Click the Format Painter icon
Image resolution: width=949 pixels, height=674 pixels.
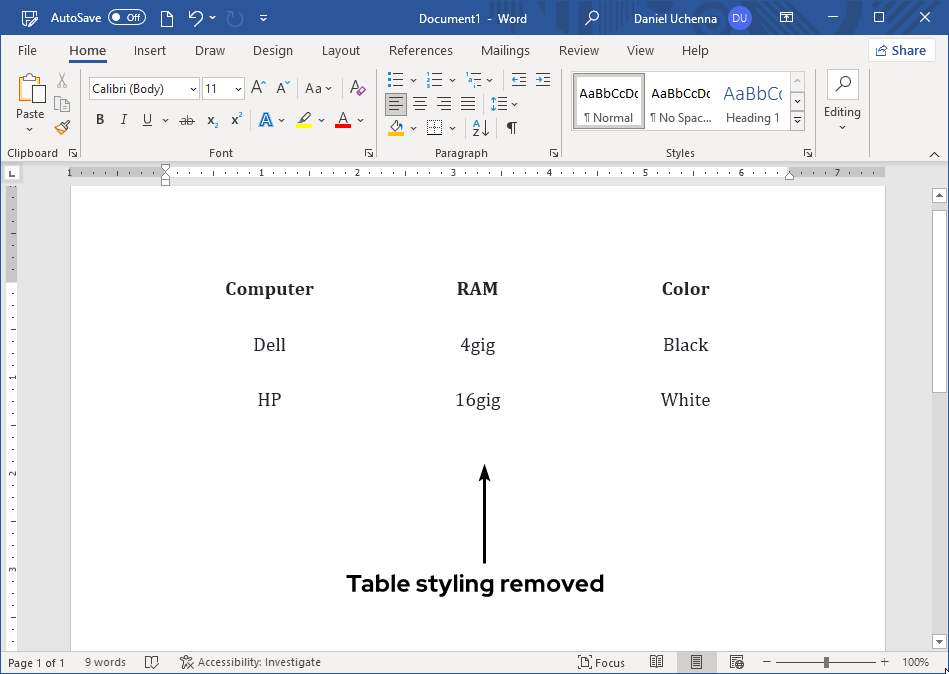point(61,127)
